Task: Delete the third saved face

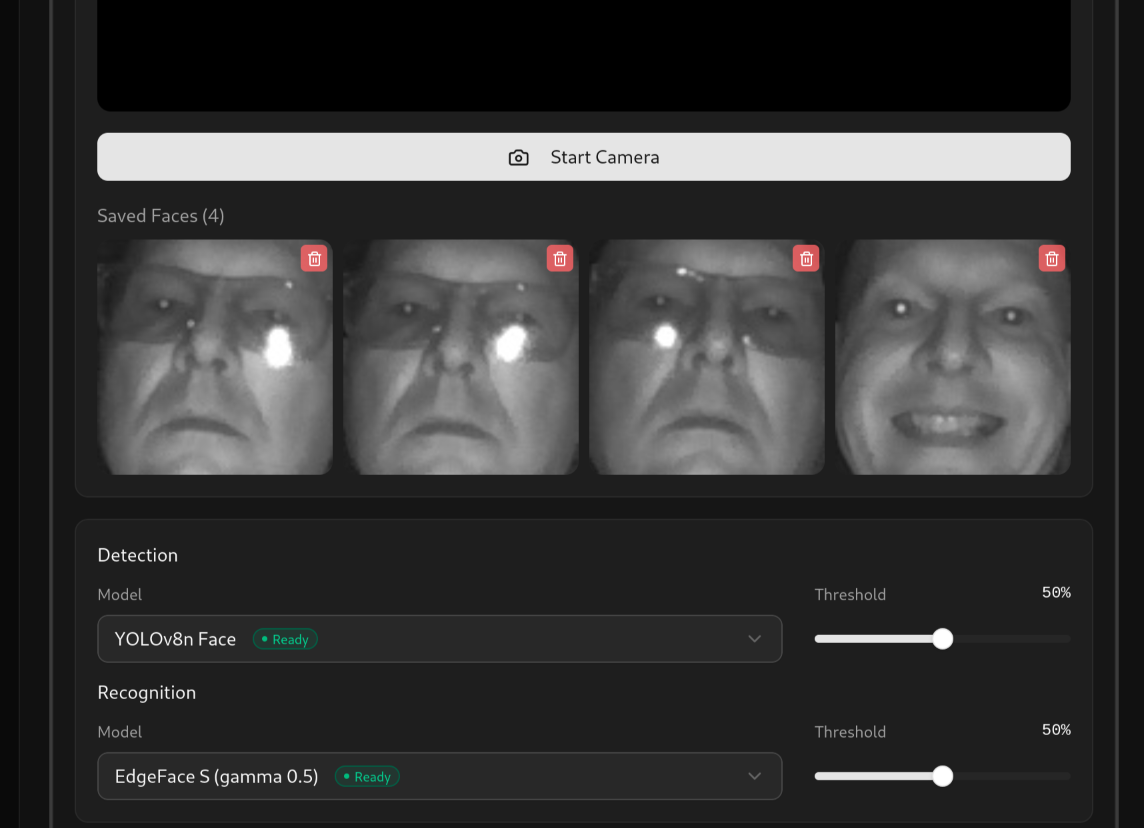Action: pyautogui.click(x=806, y=258)
